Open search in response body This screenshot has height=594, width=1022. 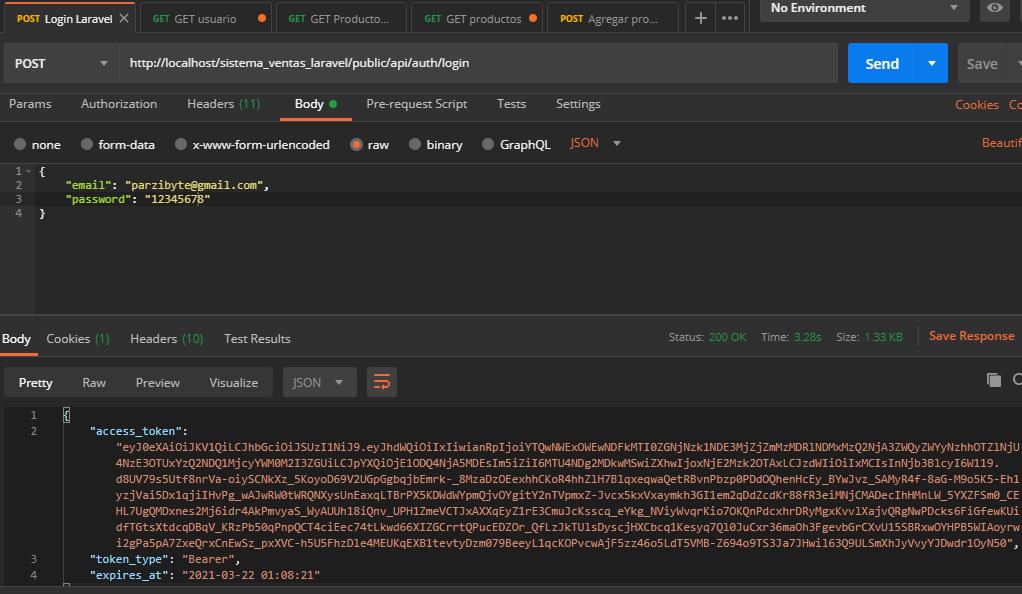tap(1017, 379)
